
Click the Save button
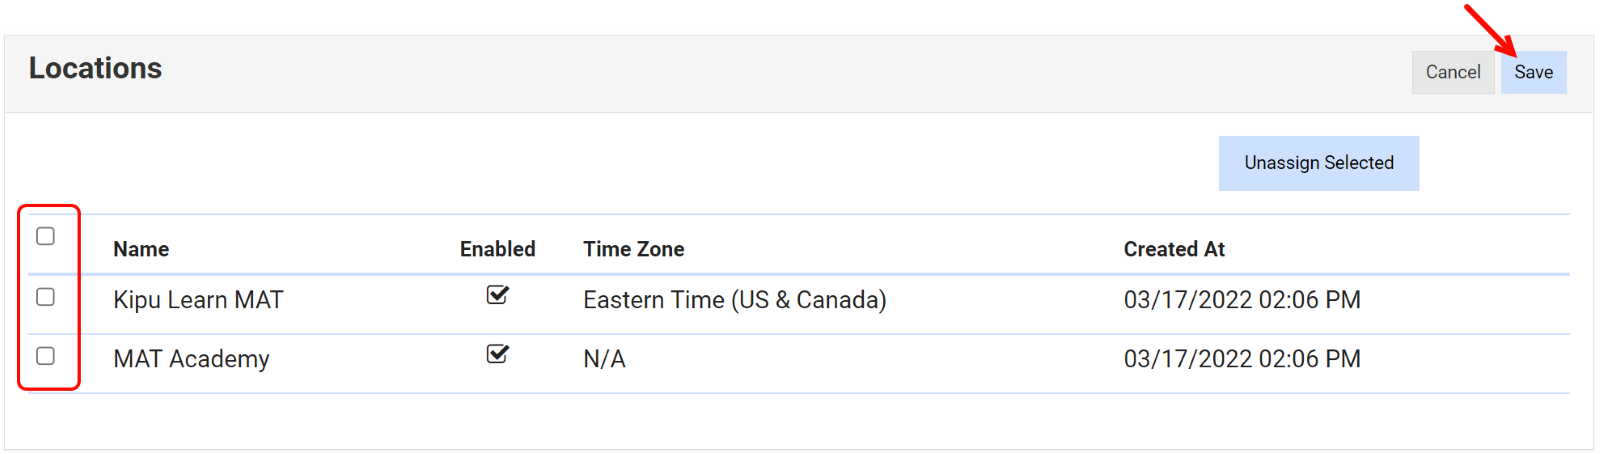(x=1533, y=72)
